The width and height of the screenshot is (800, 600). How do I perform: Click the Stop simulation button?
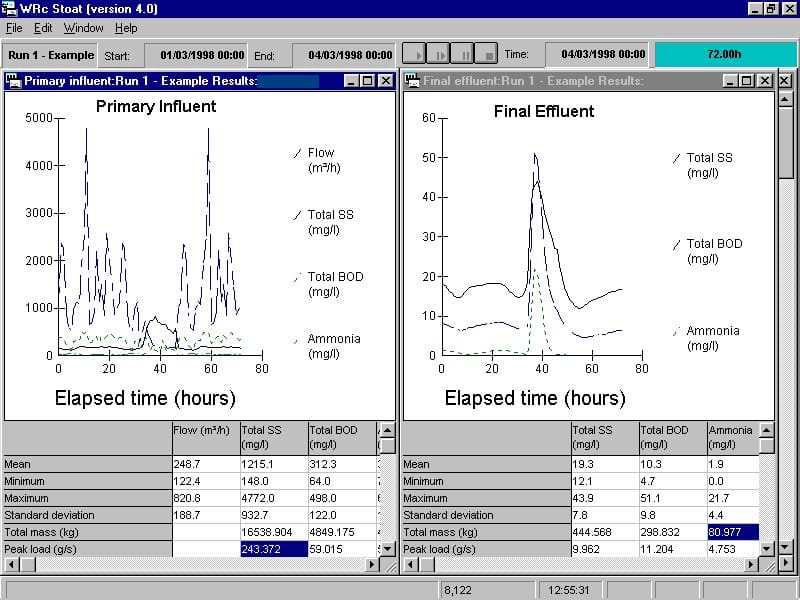tap(486, 54)
